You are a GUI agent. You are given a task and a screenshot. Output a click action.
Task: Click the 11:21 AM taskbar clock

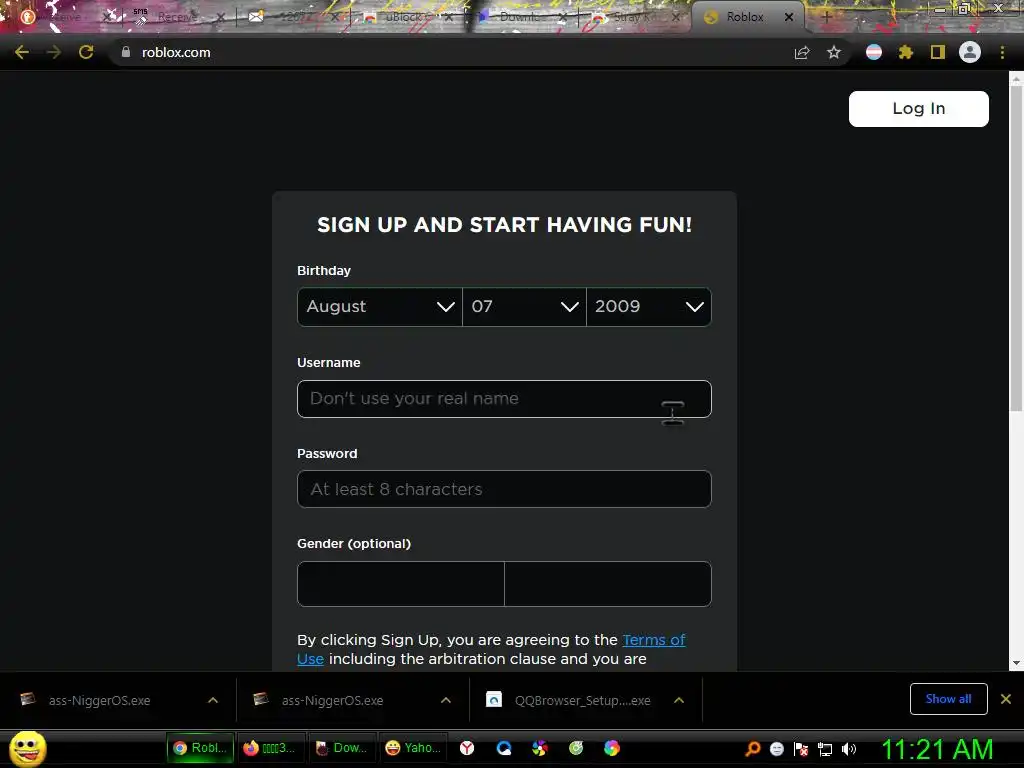pyautogui.click(x=937, y=749)
